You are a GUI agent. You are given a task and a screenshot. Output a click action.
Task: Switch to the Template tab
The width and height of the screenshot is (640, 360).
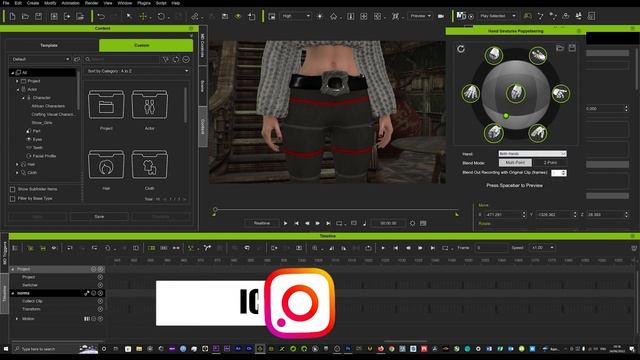coord(49,45)
